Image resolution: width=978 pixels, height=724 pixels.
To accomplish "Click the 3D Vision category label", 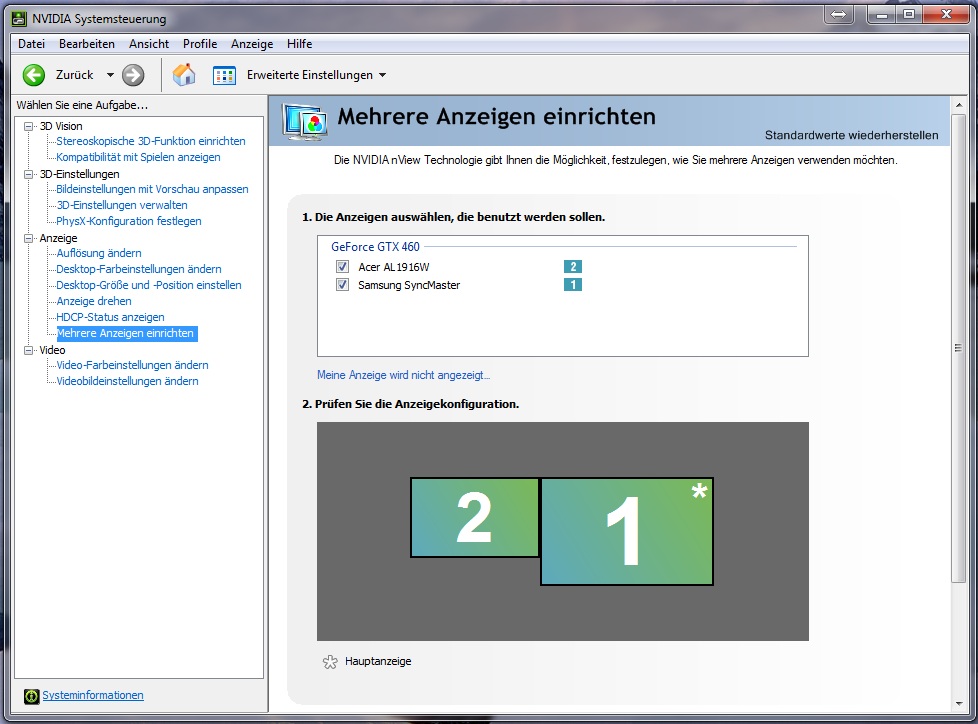I will pyautogui.click(x=61, y=126).
